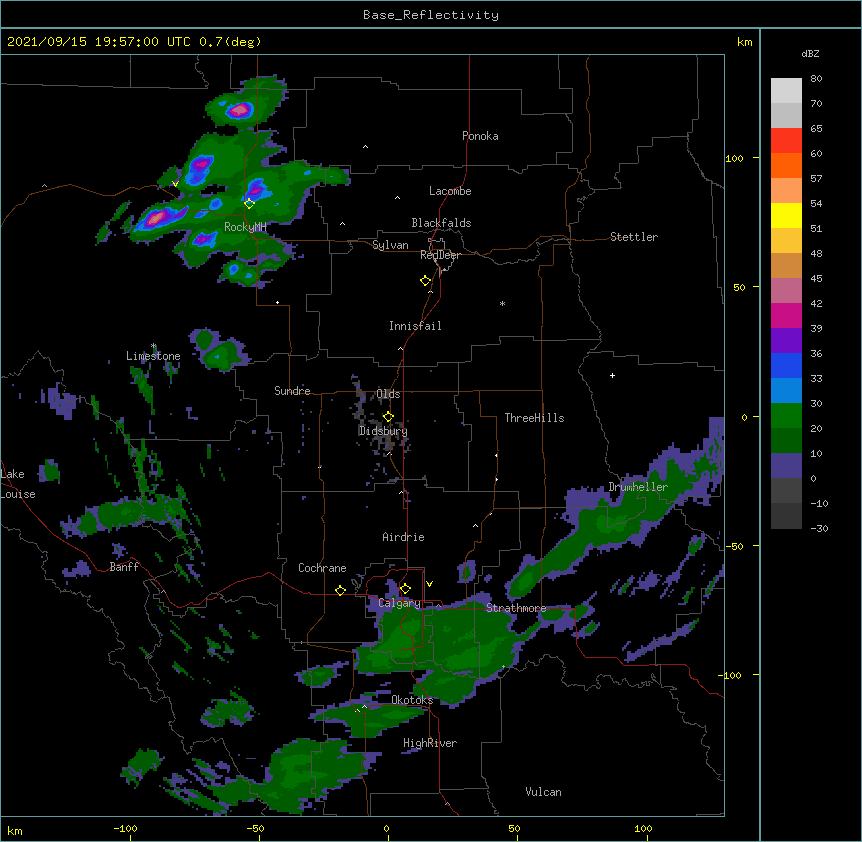Pick the orange 60-57 dBZ legend swatch

click(x=786, y=165)
